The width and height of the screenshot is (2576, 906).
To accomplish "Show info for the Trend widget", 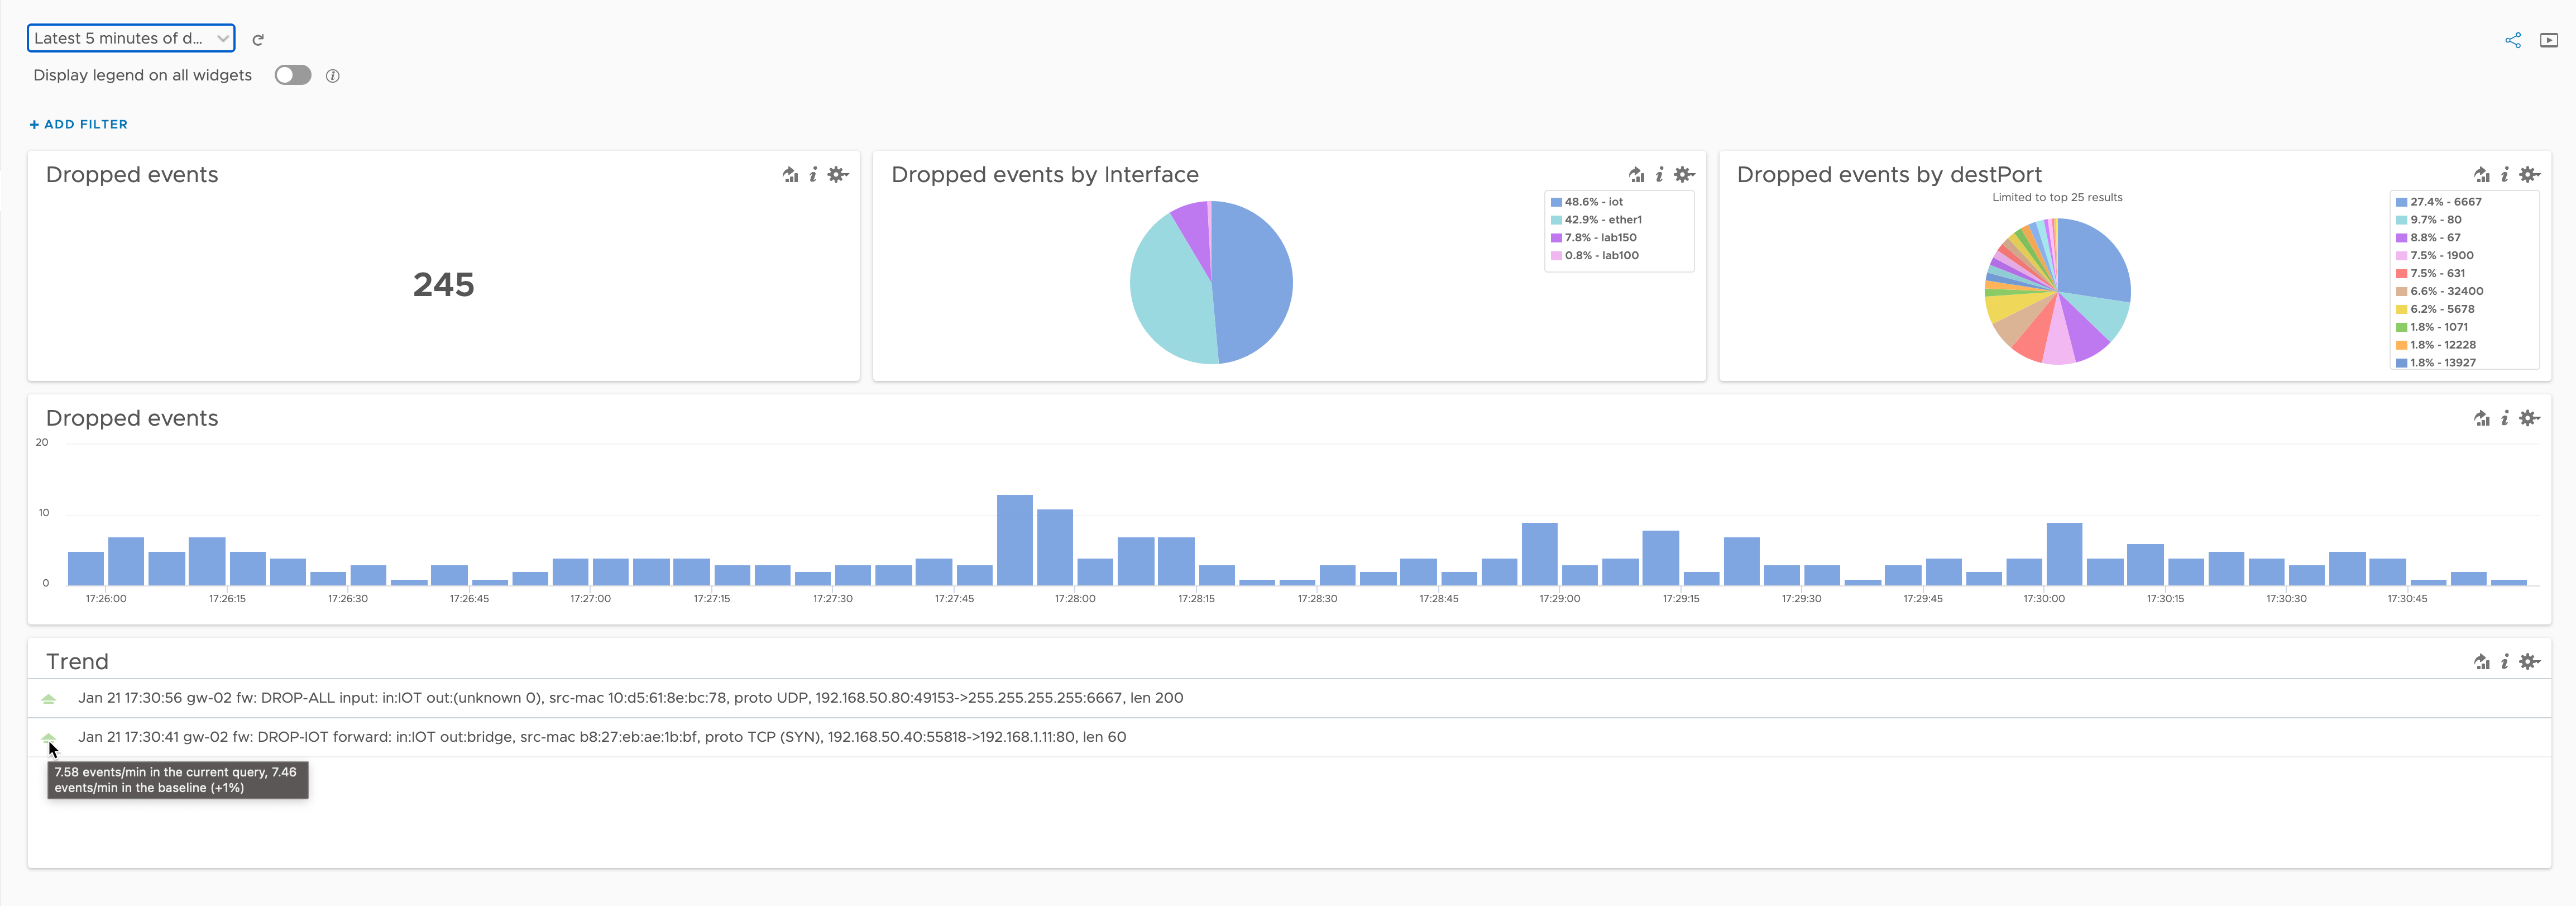I will point(2504,662).
